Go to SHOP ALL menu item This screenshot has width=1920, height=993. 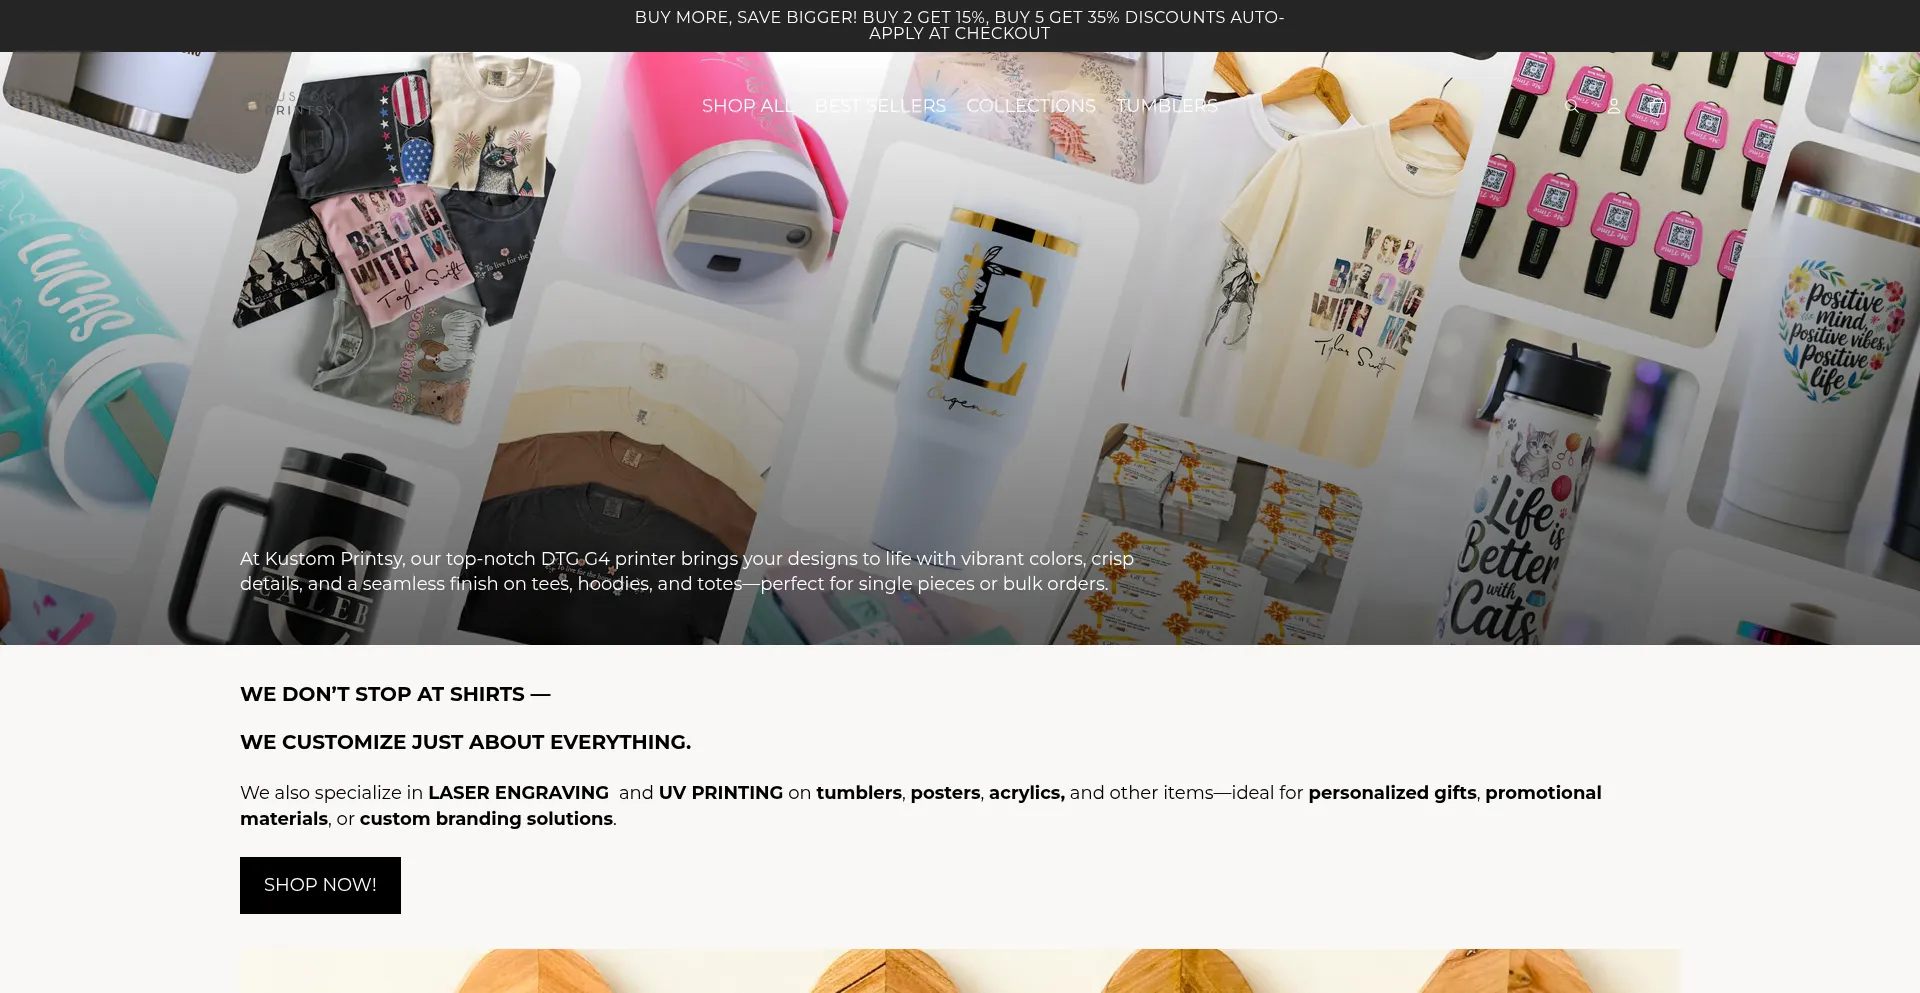click(x=748, y=106)
